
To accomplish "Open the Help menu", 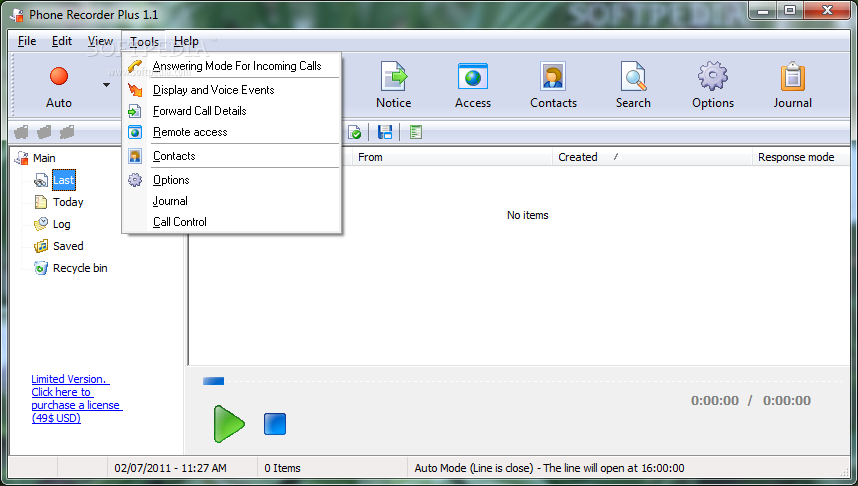I will click(x=186, y=41).
